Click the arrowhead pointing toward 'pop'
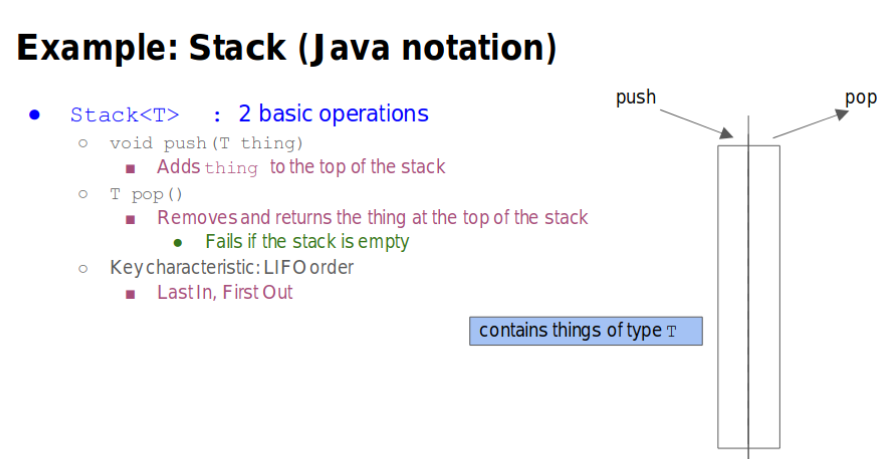Screen dimensions: 884x459 842,114
